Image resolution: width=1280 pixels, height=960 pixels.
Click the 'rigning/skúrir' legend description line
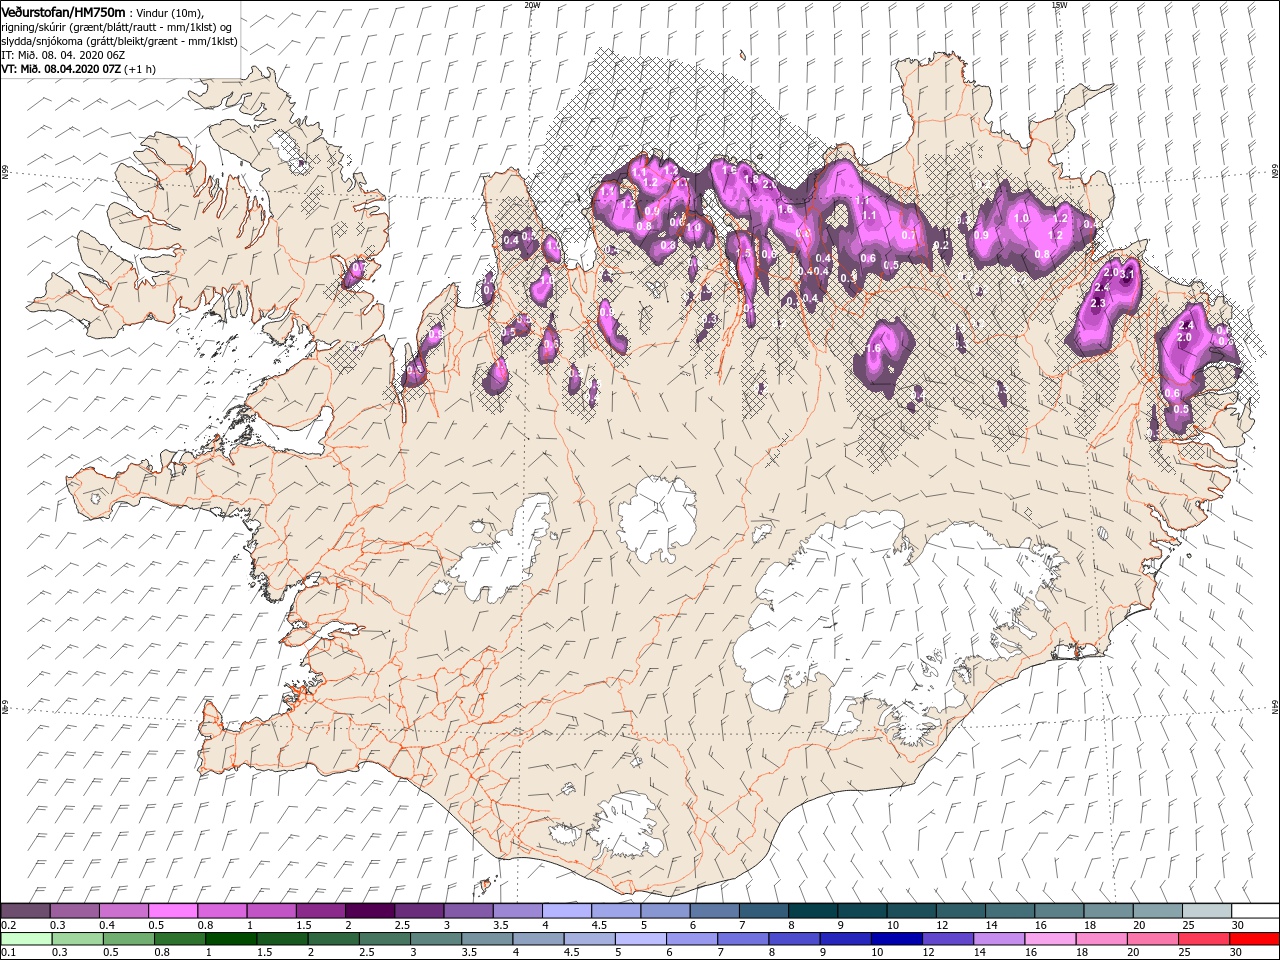(116, 26)
